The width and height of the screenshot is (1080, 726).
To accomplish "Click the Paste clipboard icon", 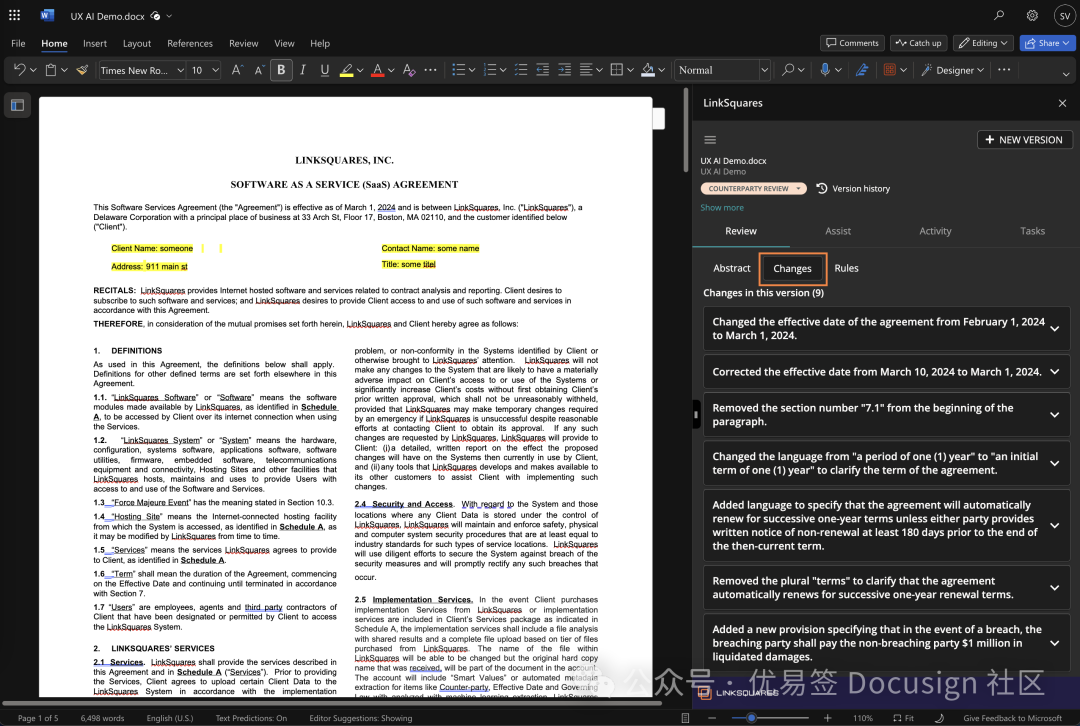I will pos(50,70).
